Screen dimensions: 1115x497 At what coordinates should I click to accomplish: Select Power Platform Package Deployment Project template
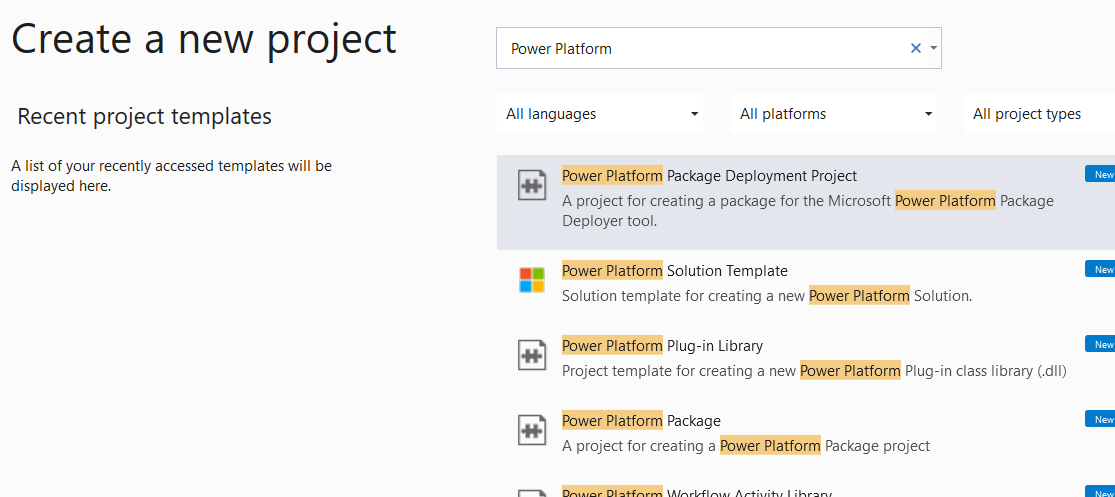pos(709,176)
